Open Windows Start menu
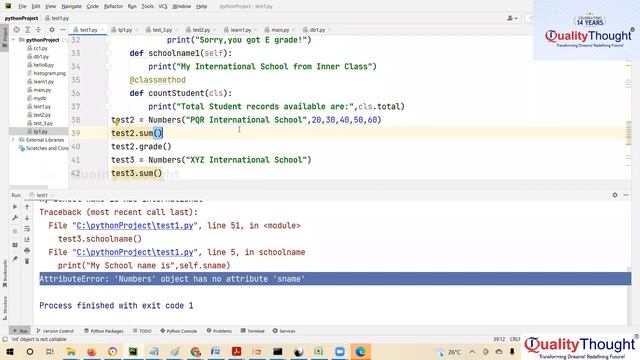 pos(10,352)
